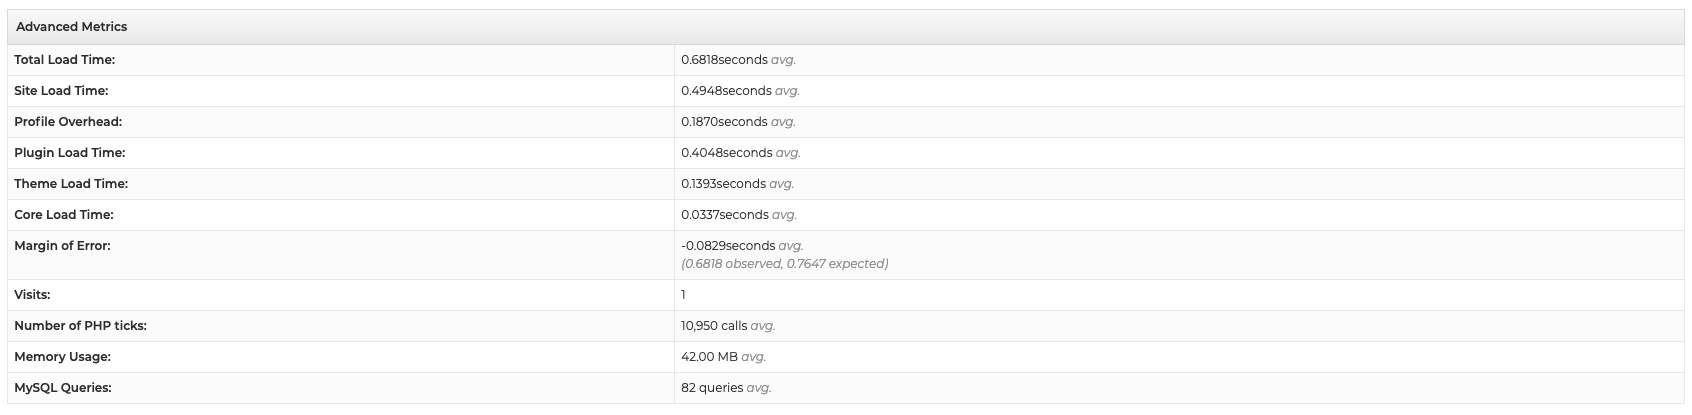Viewport: 1692px width, 415px height.
Task: Select the Visits label
Action: (x=32, y=295)
